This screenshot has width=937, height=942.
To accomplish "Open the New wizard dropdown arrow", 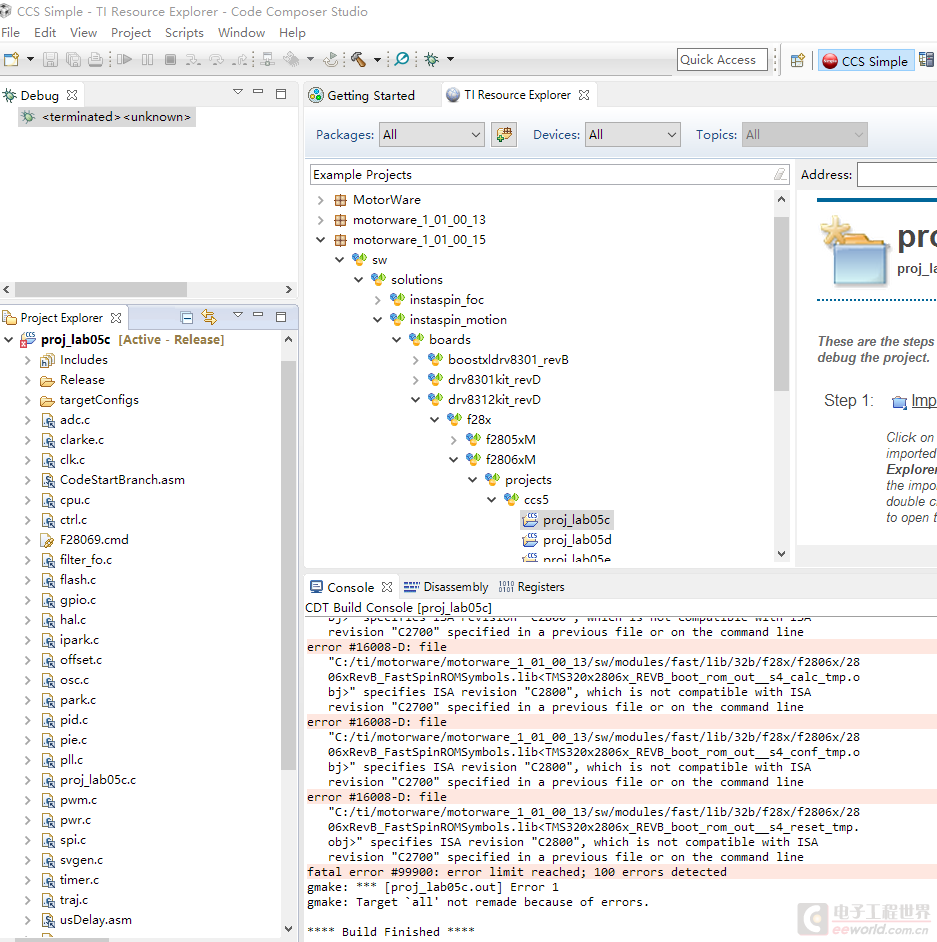I will tap(30, 59).
